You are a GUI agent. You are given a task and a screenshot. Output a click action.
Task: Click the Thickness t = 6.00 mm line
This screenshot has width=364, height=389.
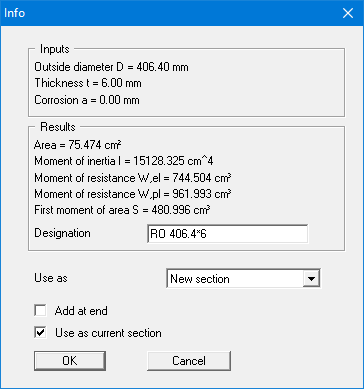(88, 83)
